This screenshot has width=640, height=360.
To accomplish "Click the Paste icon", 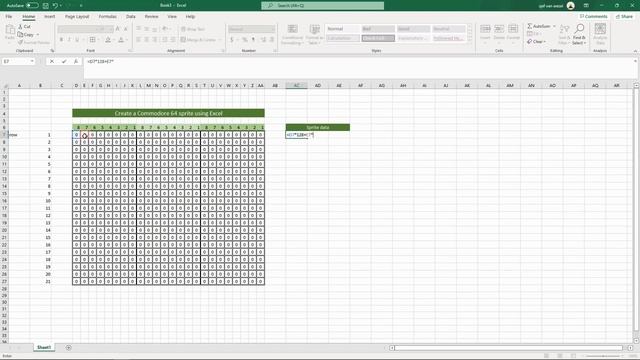I will tap(10, 30).
